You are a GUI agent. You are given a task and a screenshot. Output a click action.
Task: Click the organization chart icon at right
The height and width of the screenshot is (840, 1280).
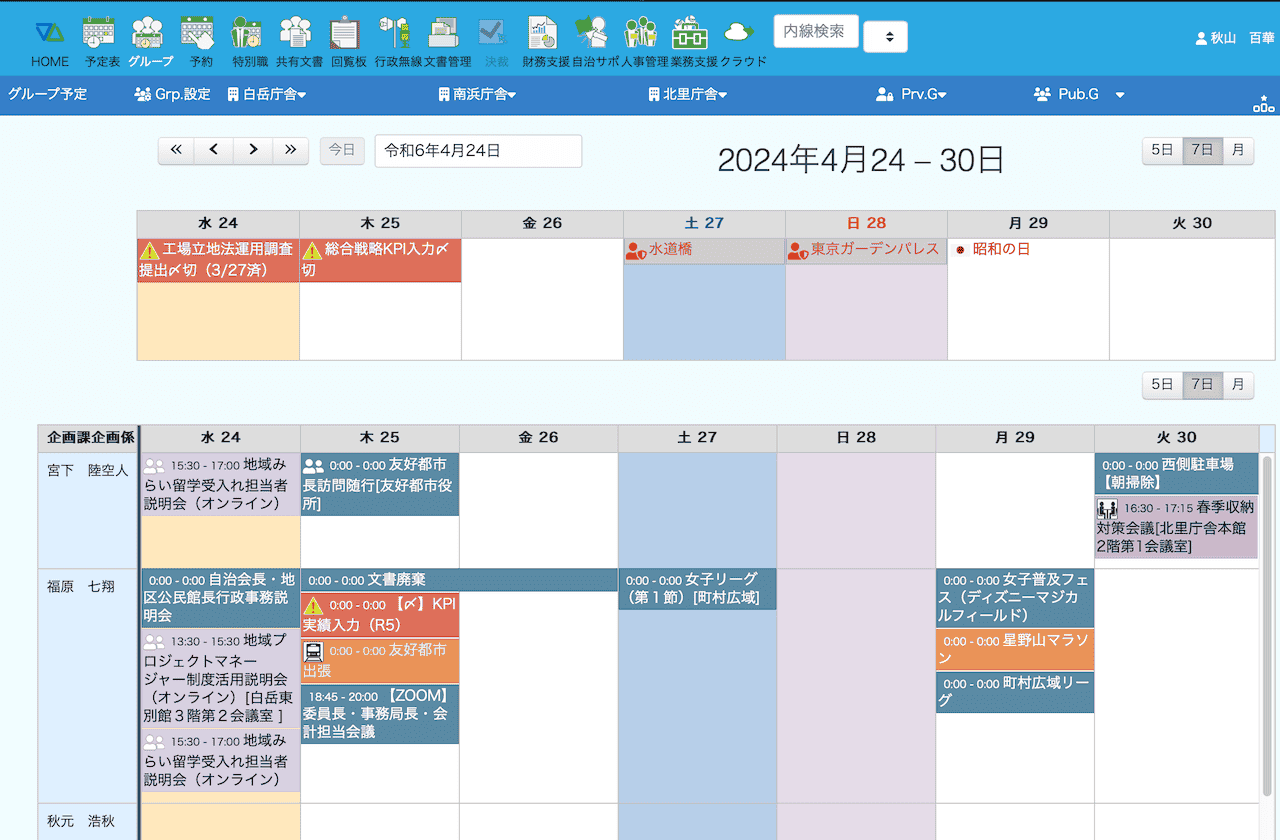1263,103
